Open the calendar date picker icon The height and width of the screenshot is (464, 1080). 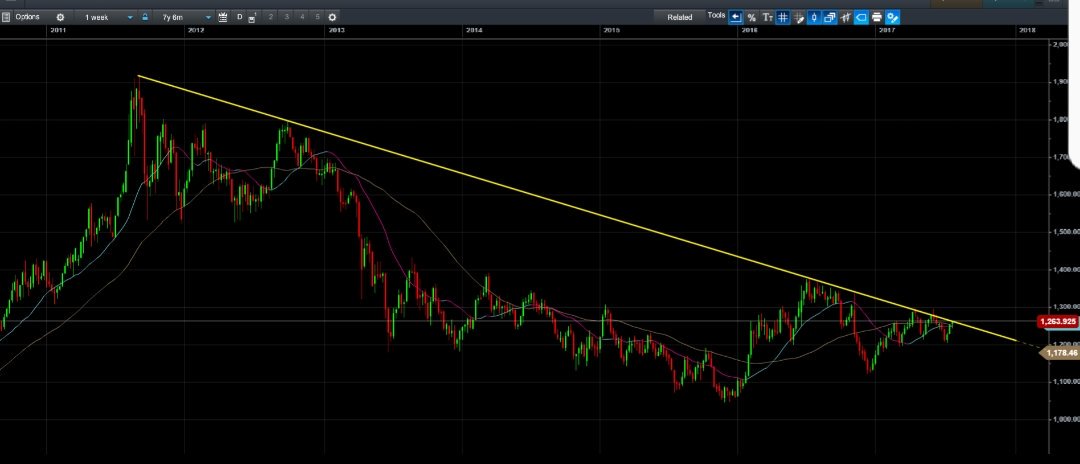coord(222,17)
